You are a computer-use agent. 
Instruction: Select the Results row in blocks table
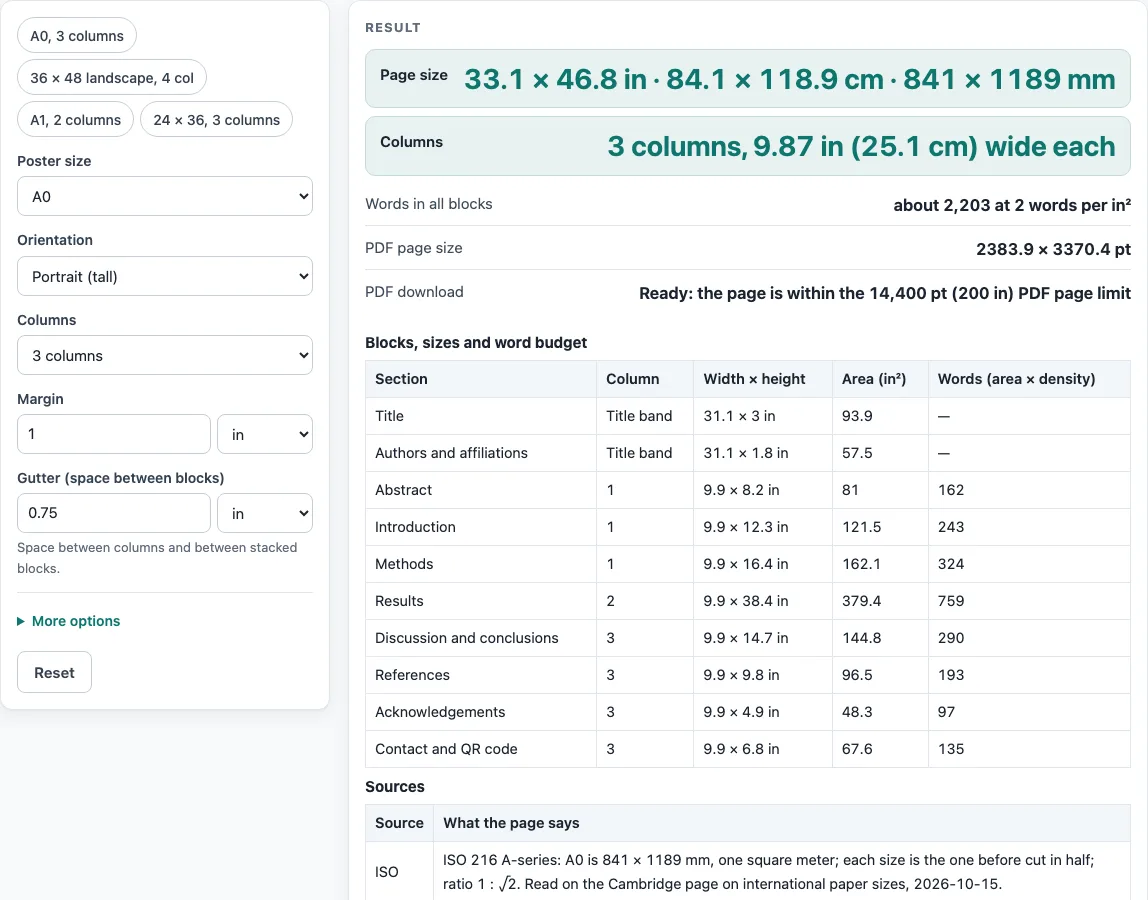click(x=748, y=601)
